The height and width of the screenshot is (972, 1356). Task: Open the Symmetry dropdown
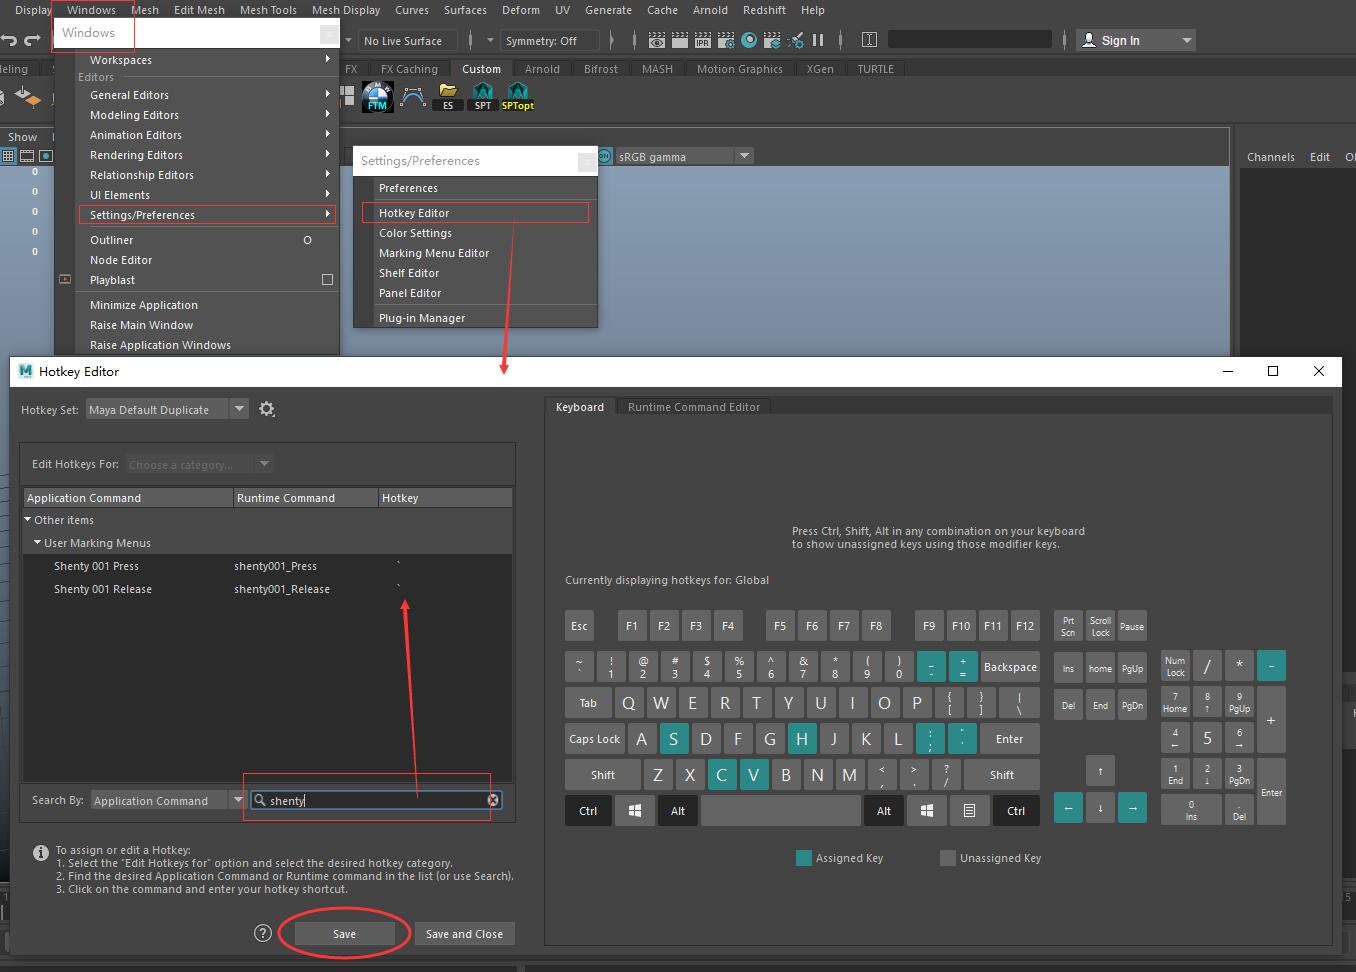point(551,41)
